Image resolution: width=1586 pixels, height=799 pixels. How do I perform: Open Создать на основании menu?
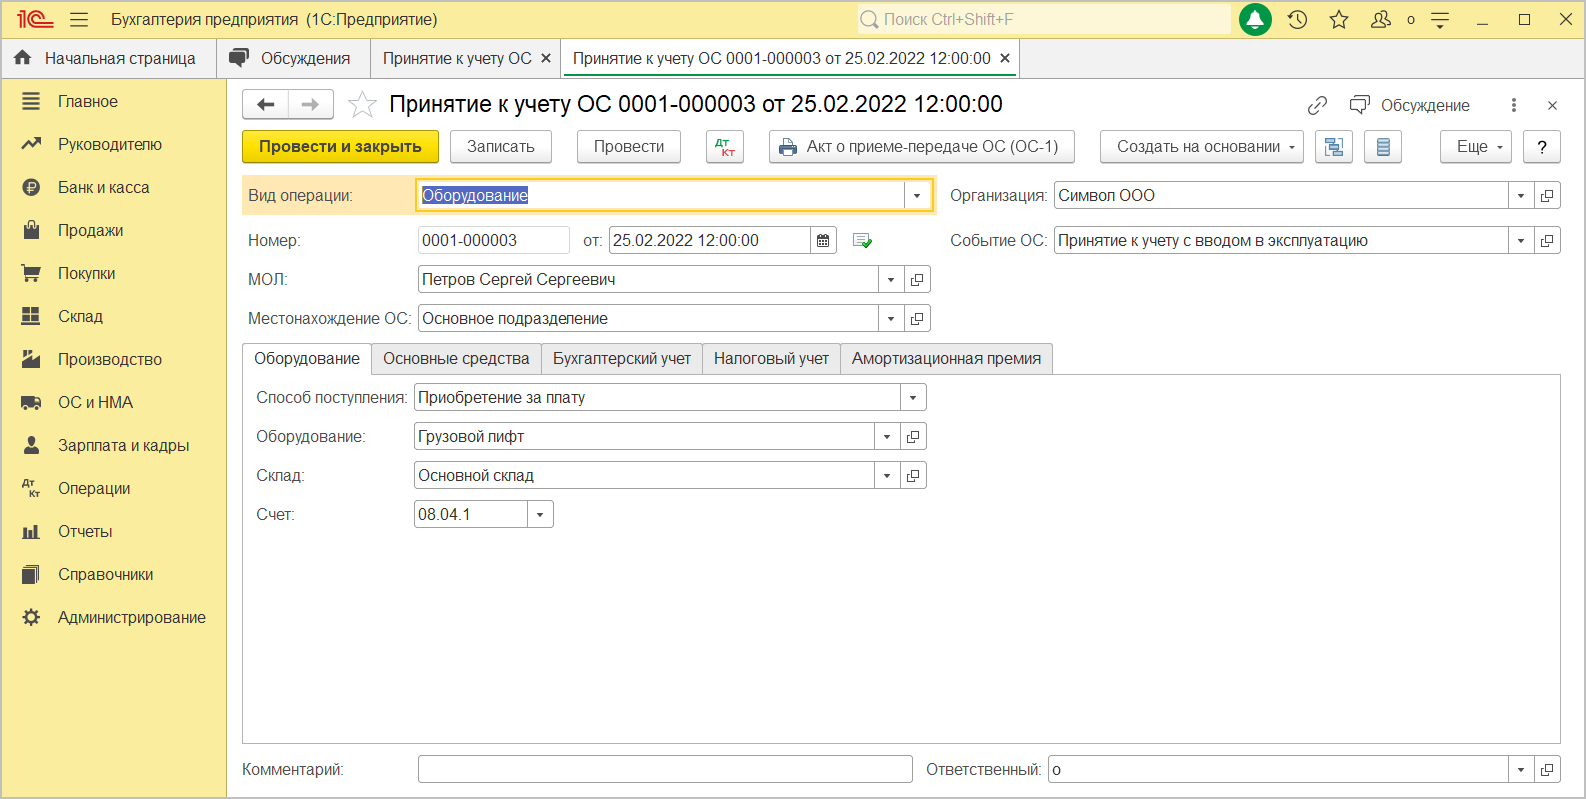click(1202, 147)
